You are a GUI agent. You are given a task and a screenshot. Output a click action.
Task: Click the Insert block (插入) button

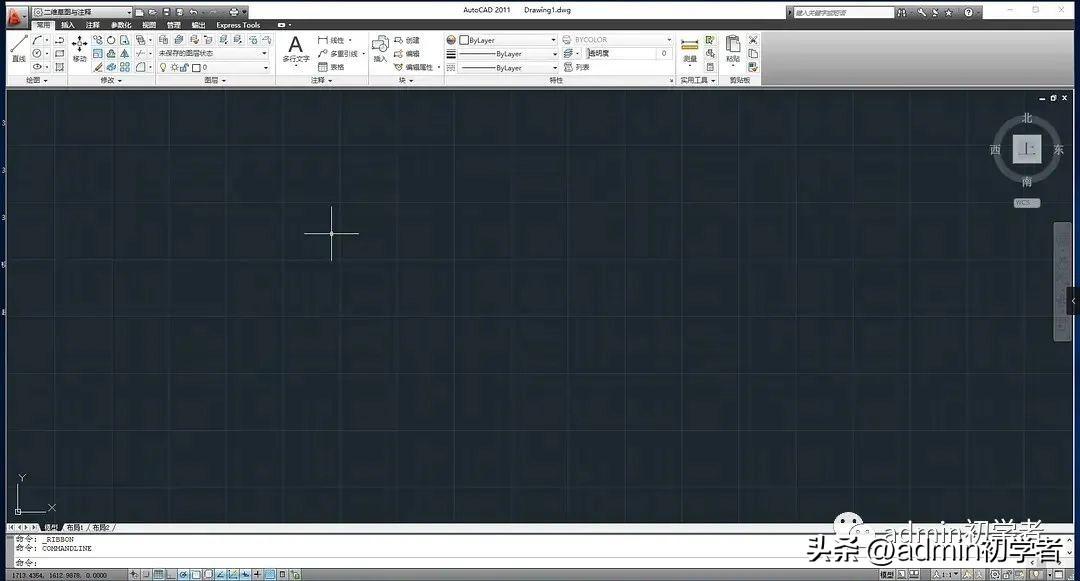(x=380, y=49)
